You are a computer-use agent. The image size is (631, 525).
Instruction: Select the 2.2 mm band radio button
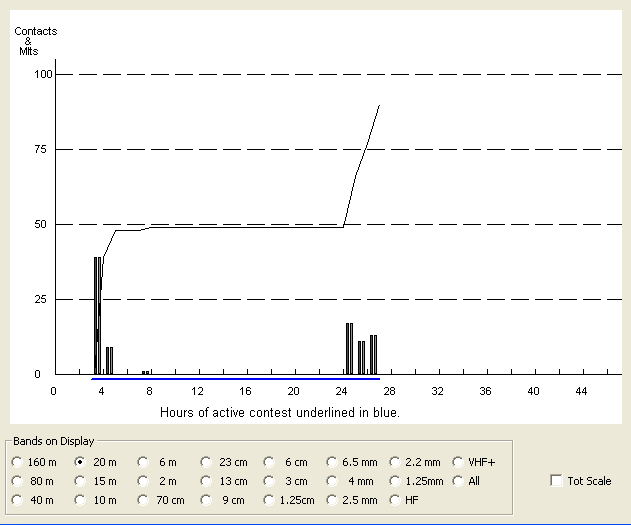396,462
